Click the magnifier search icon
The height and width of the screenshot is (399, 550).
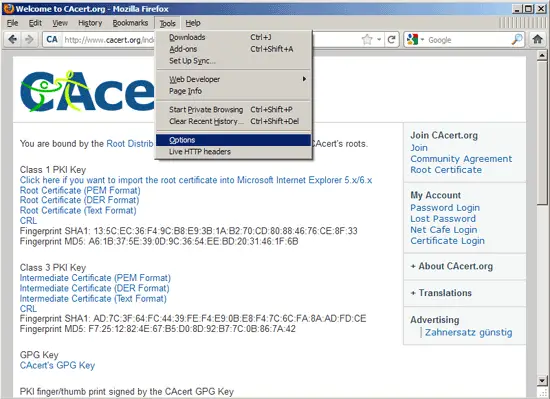[x=517, y=40]
